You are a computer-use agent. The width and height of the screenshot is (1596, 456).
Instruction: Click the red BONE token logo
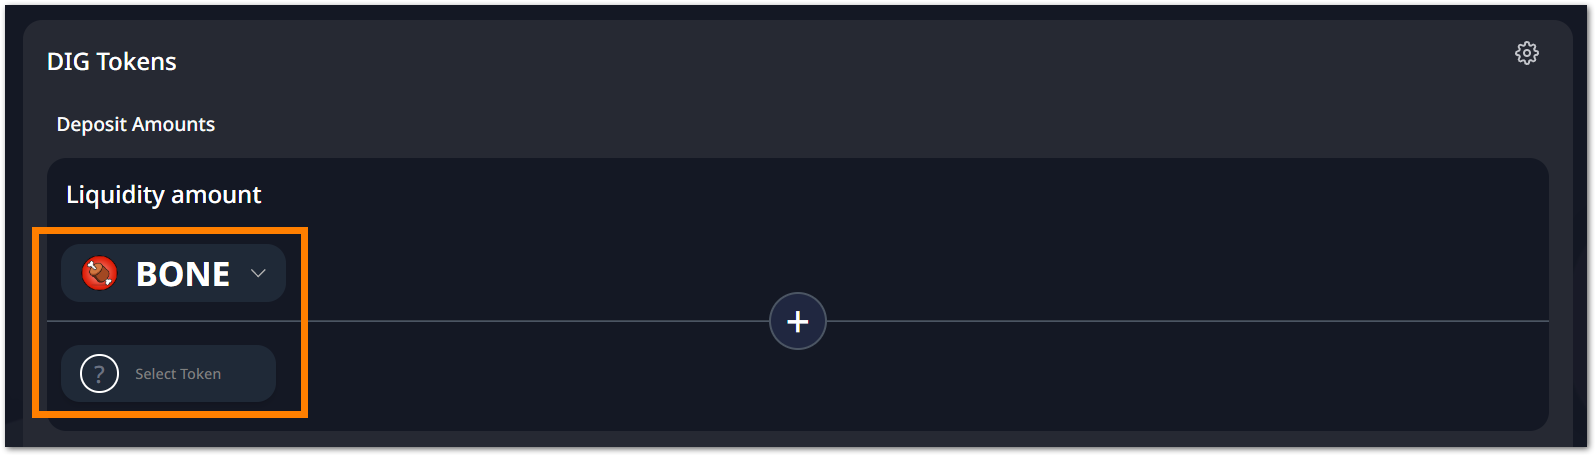pyautogui.click(x=99, y=273)
